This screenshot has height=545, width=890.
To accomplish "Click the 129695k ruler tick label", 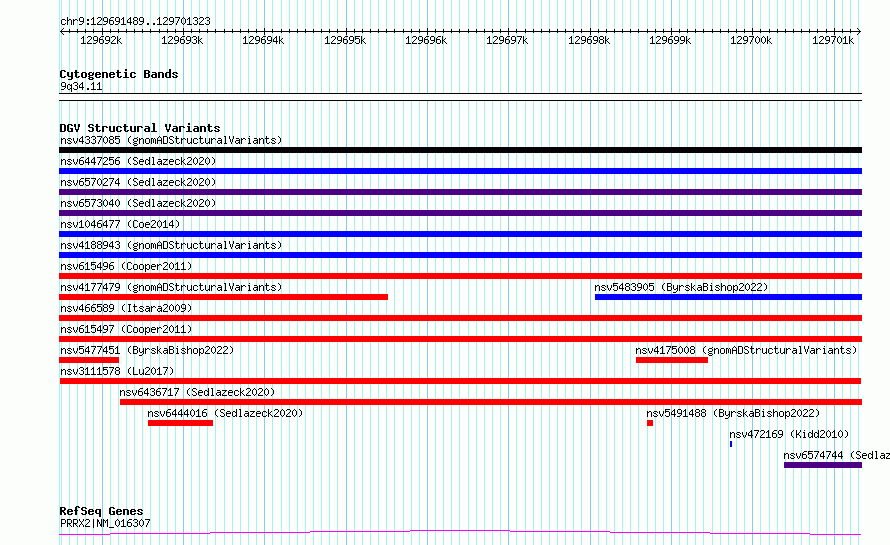I will coord(345,40).
